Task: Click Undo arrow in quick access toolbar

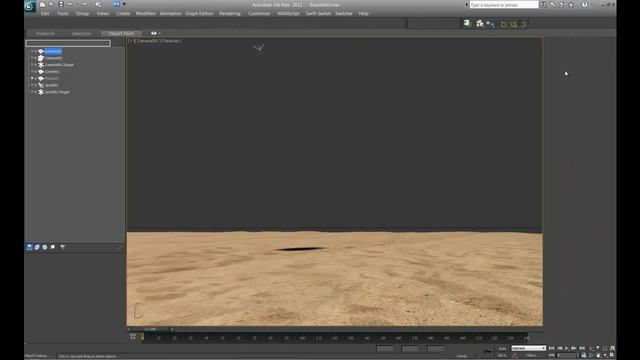Action: tap(70, 4)
